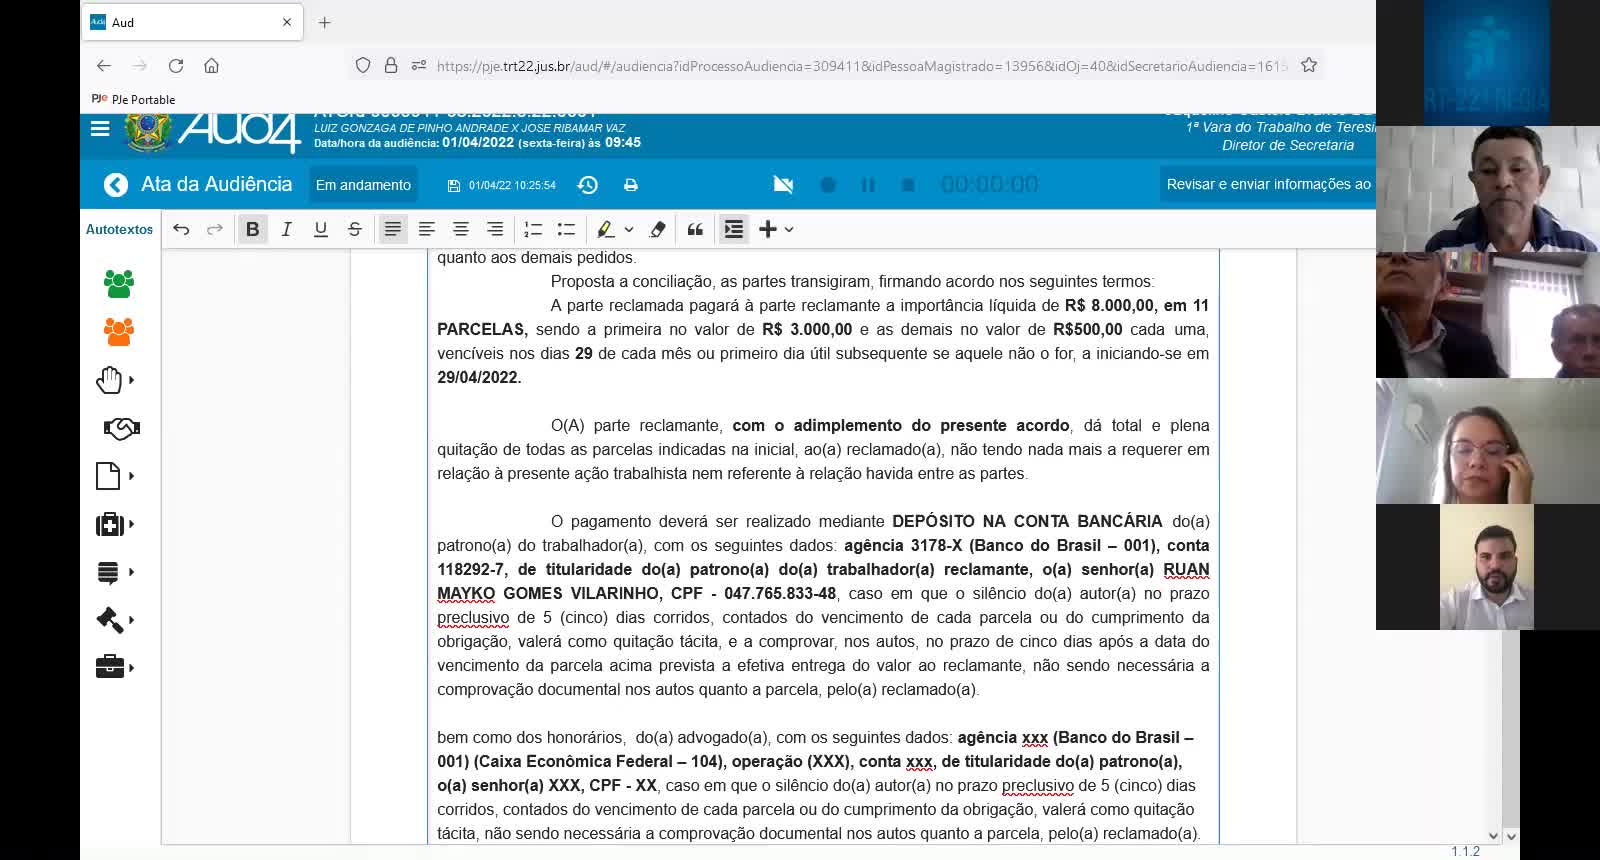
Task: Open the plus insert dropdown
Action: (x=776, y=229)
